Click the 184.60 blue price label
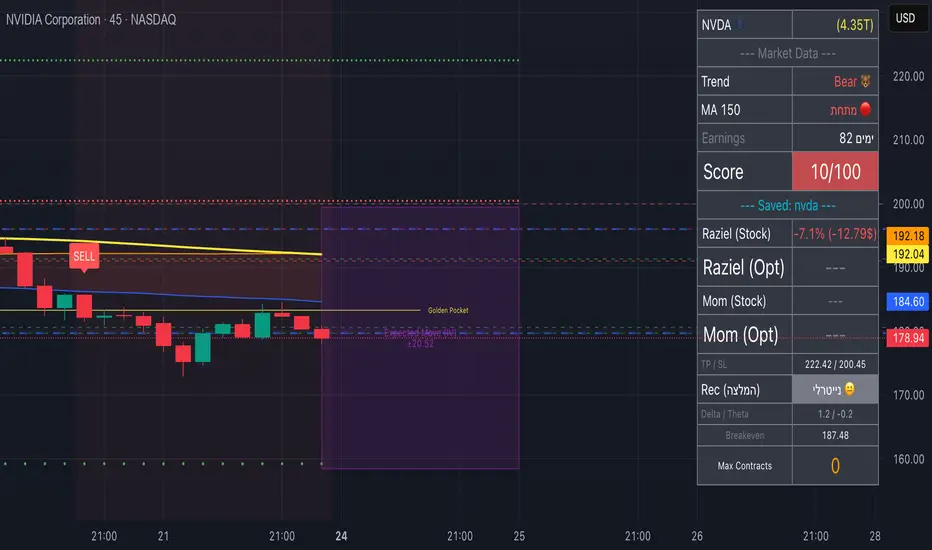932x550 pixels. point(908,302)
